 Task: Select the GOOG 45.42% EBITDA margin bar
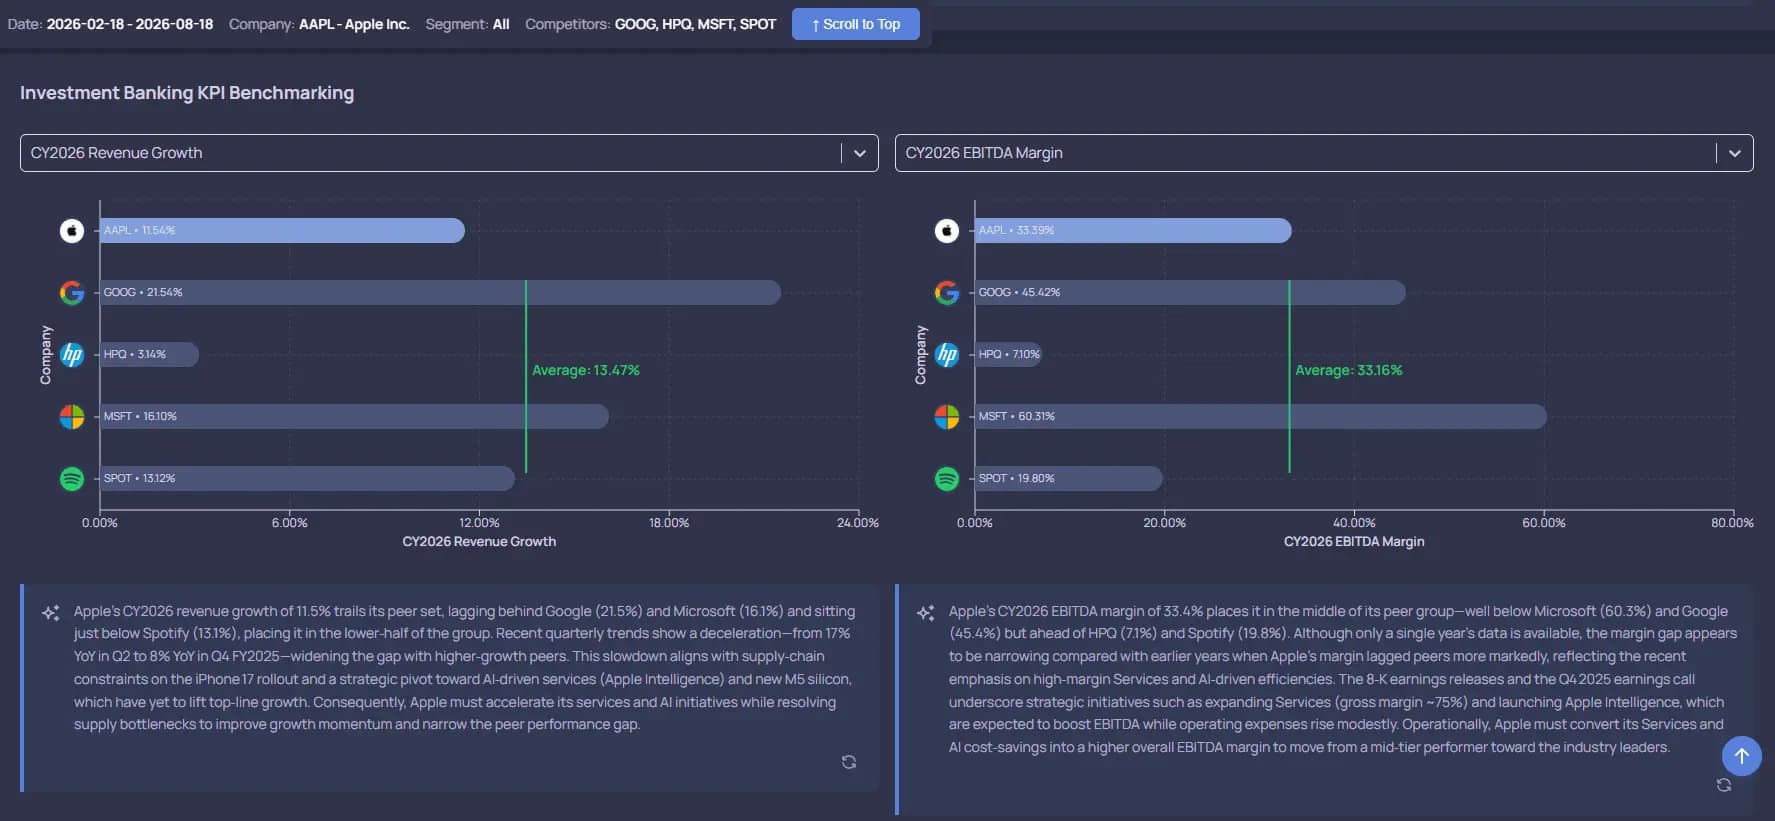coord(1190,293)
